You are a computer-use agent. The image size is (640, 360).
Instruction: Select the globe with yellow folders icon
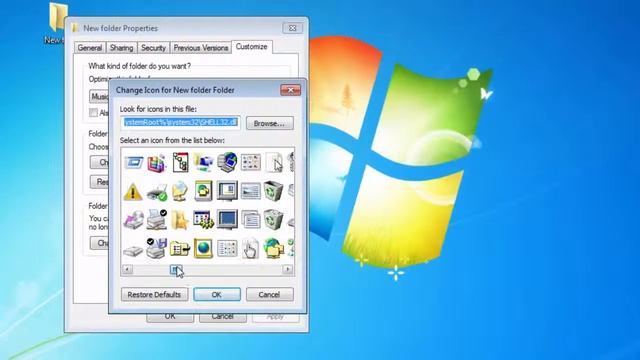tap(273, 248)
